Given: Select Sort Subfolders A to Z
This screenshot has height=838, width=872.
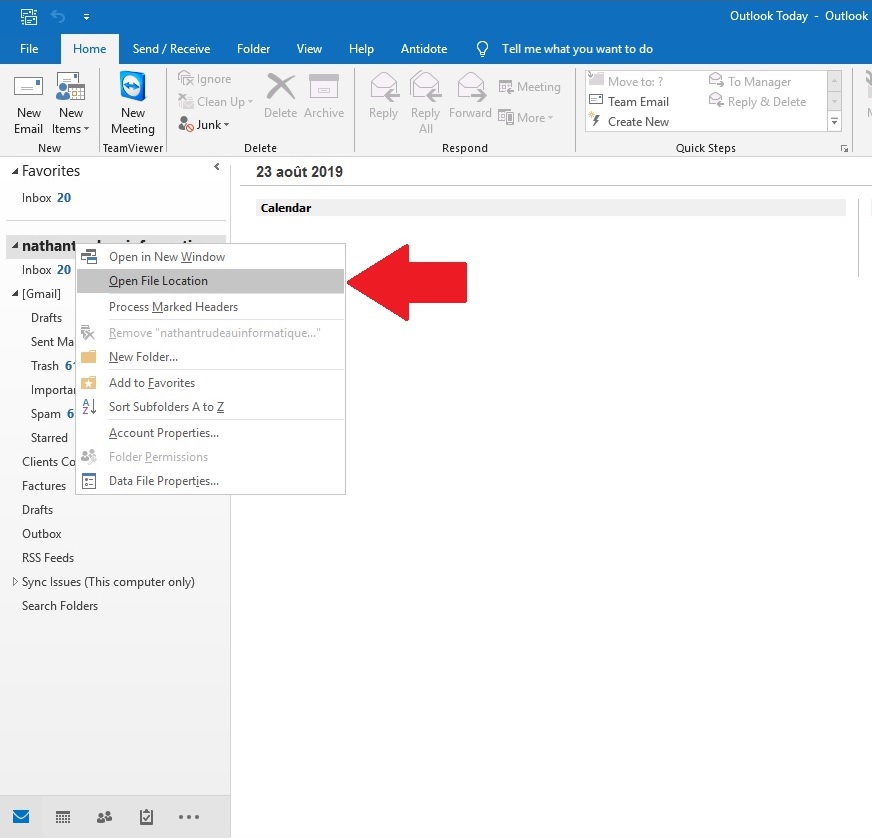Looking at the screenshot, I should click(x=210, y=407).
